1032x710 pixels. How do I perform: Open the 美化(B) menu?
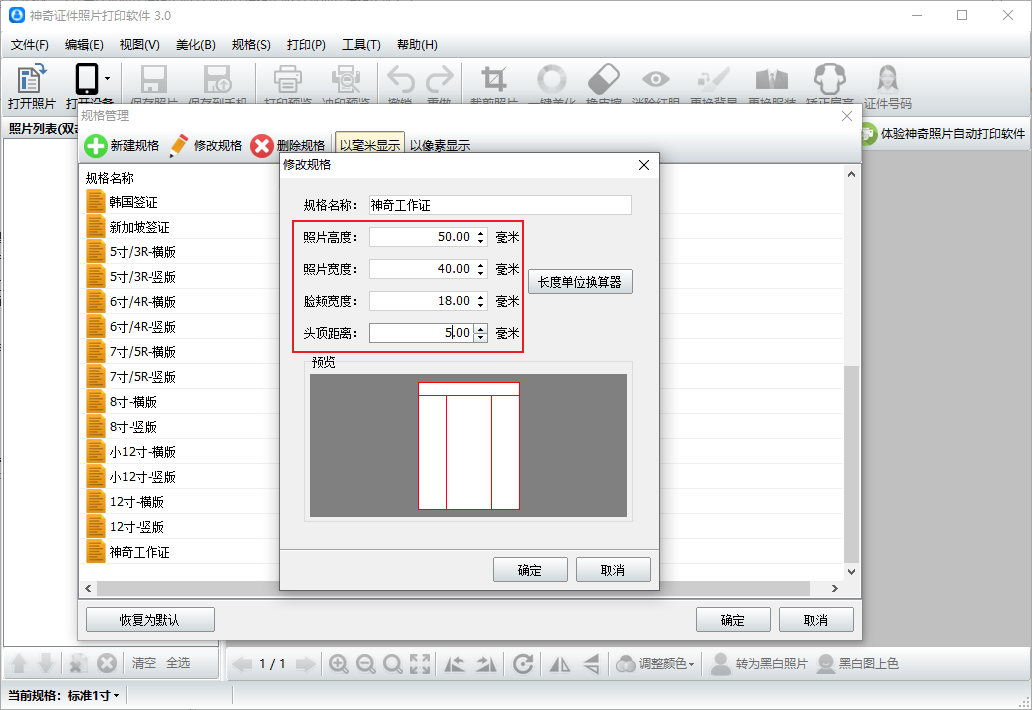pyautogui.click(x=195, y=45)
